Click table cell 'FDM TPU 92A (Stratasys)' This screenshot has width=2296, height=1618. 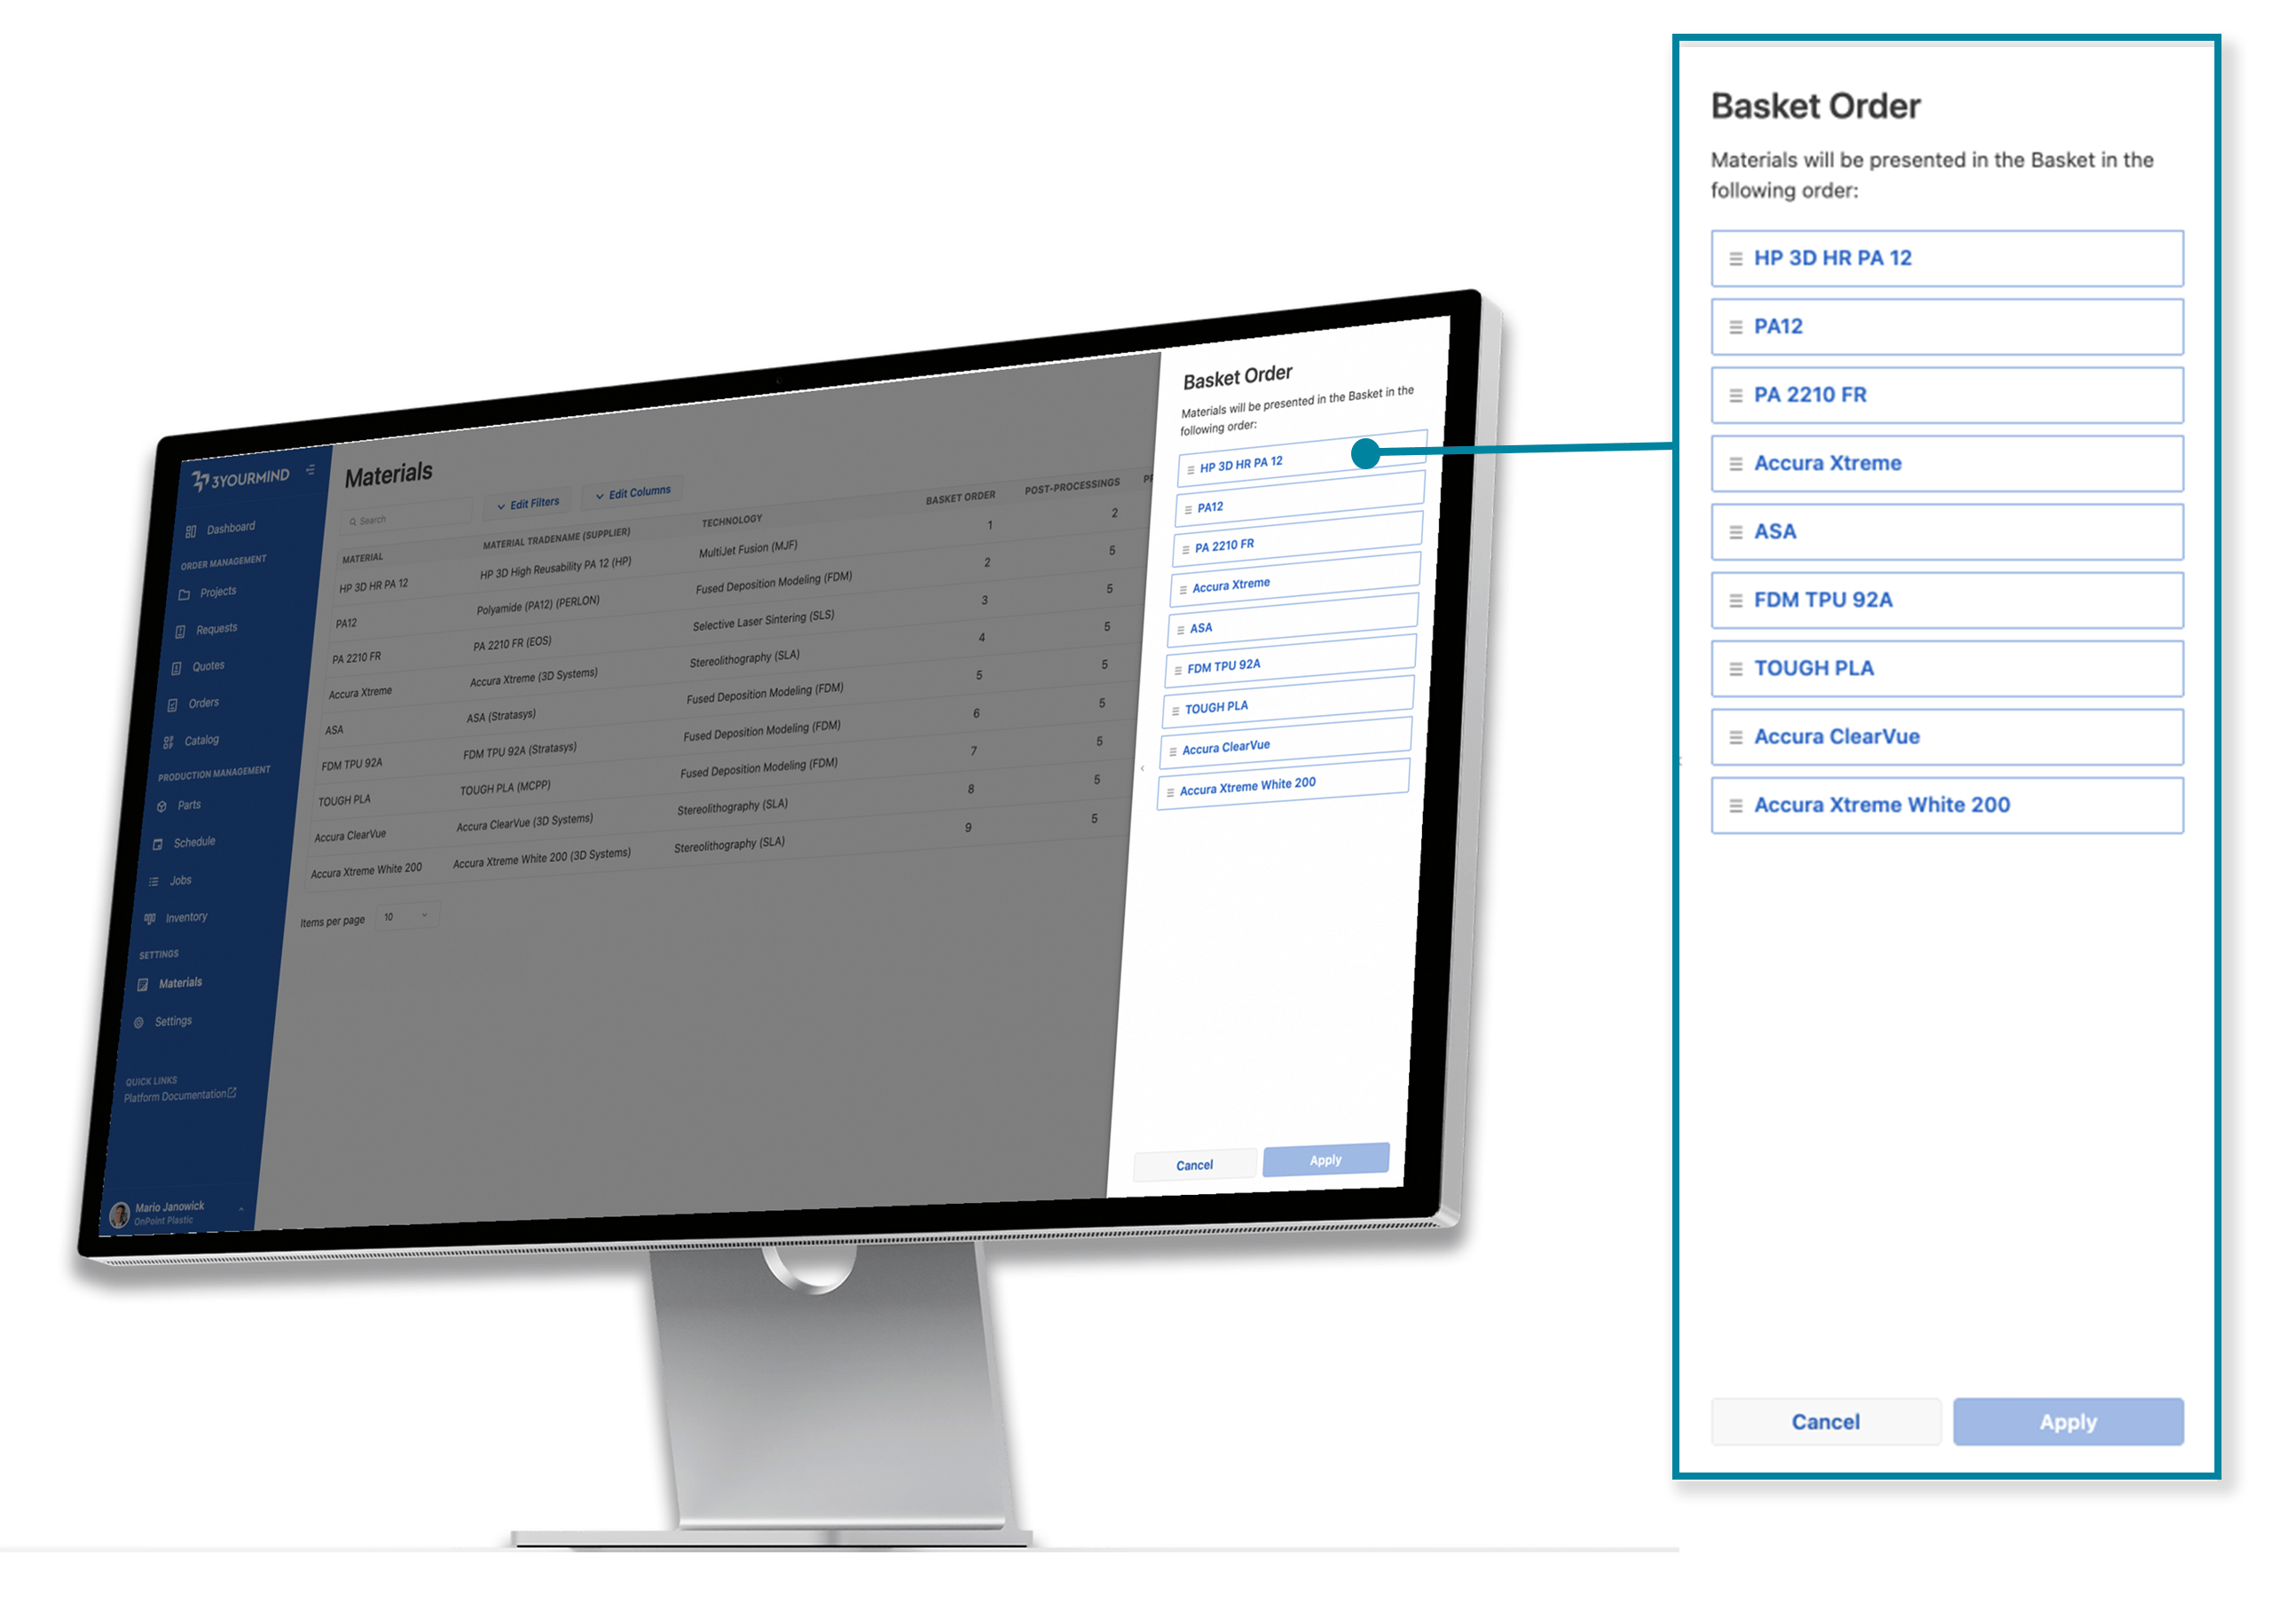pos(520,751)
